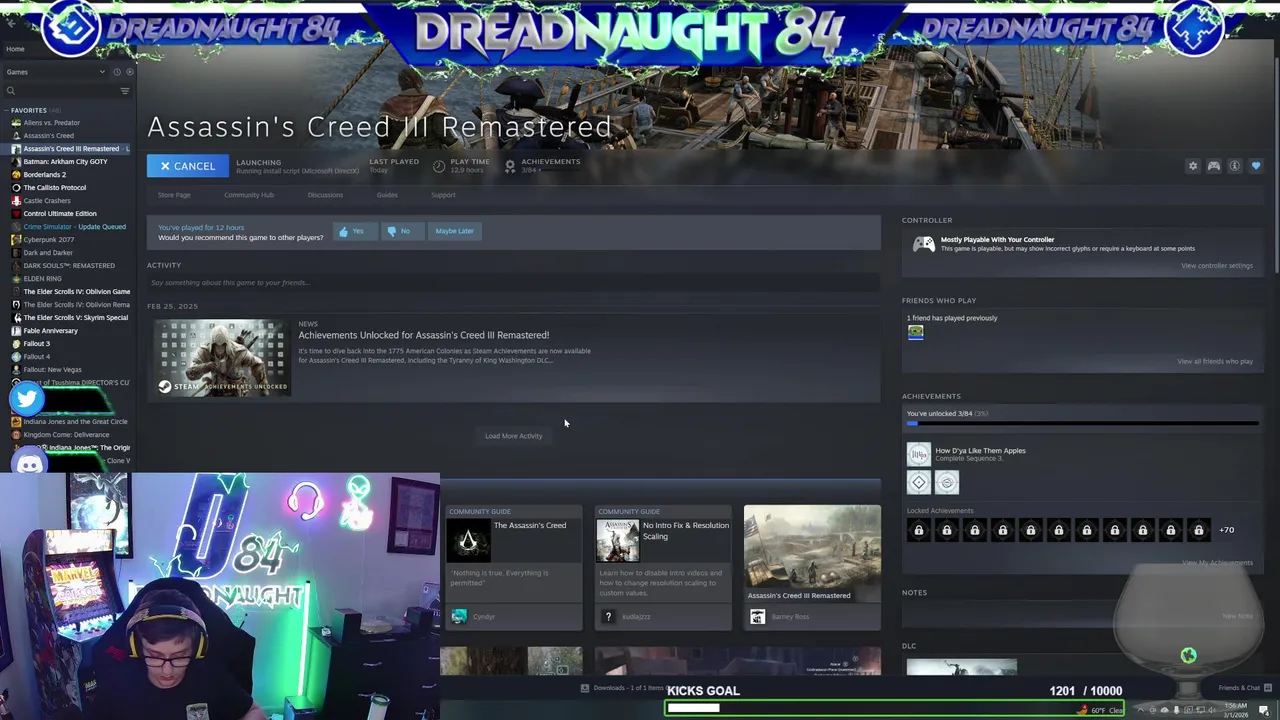This screenshot has height=720, width=1280.
Task: Open Achievements Unlocked news thumbnail
Action: 223,358
